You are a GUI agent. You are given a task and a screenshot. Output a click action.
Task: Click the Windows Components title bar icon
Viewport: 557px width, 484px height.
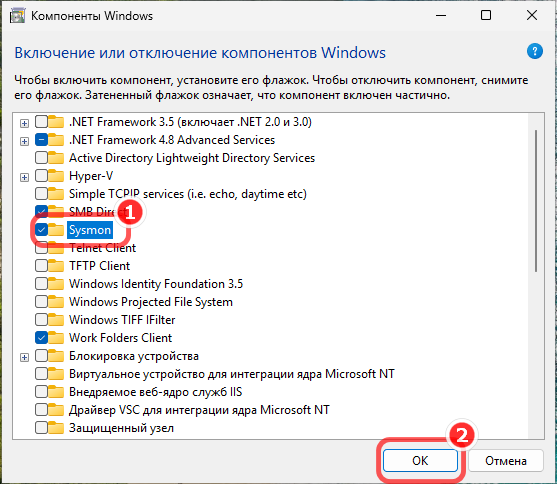pos(17,16)
